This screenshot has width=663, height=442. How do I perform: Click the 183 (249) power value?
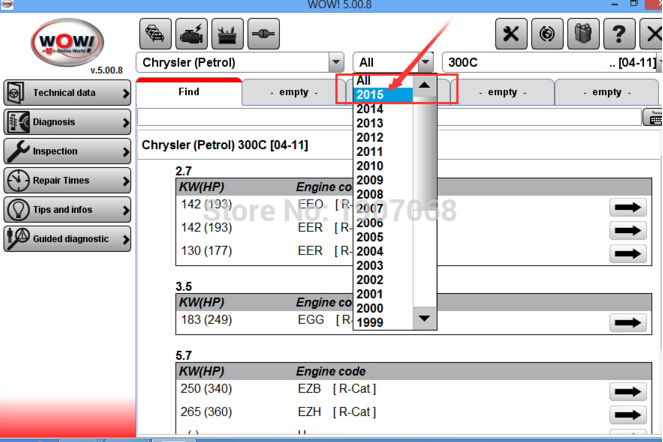point(206,320)
